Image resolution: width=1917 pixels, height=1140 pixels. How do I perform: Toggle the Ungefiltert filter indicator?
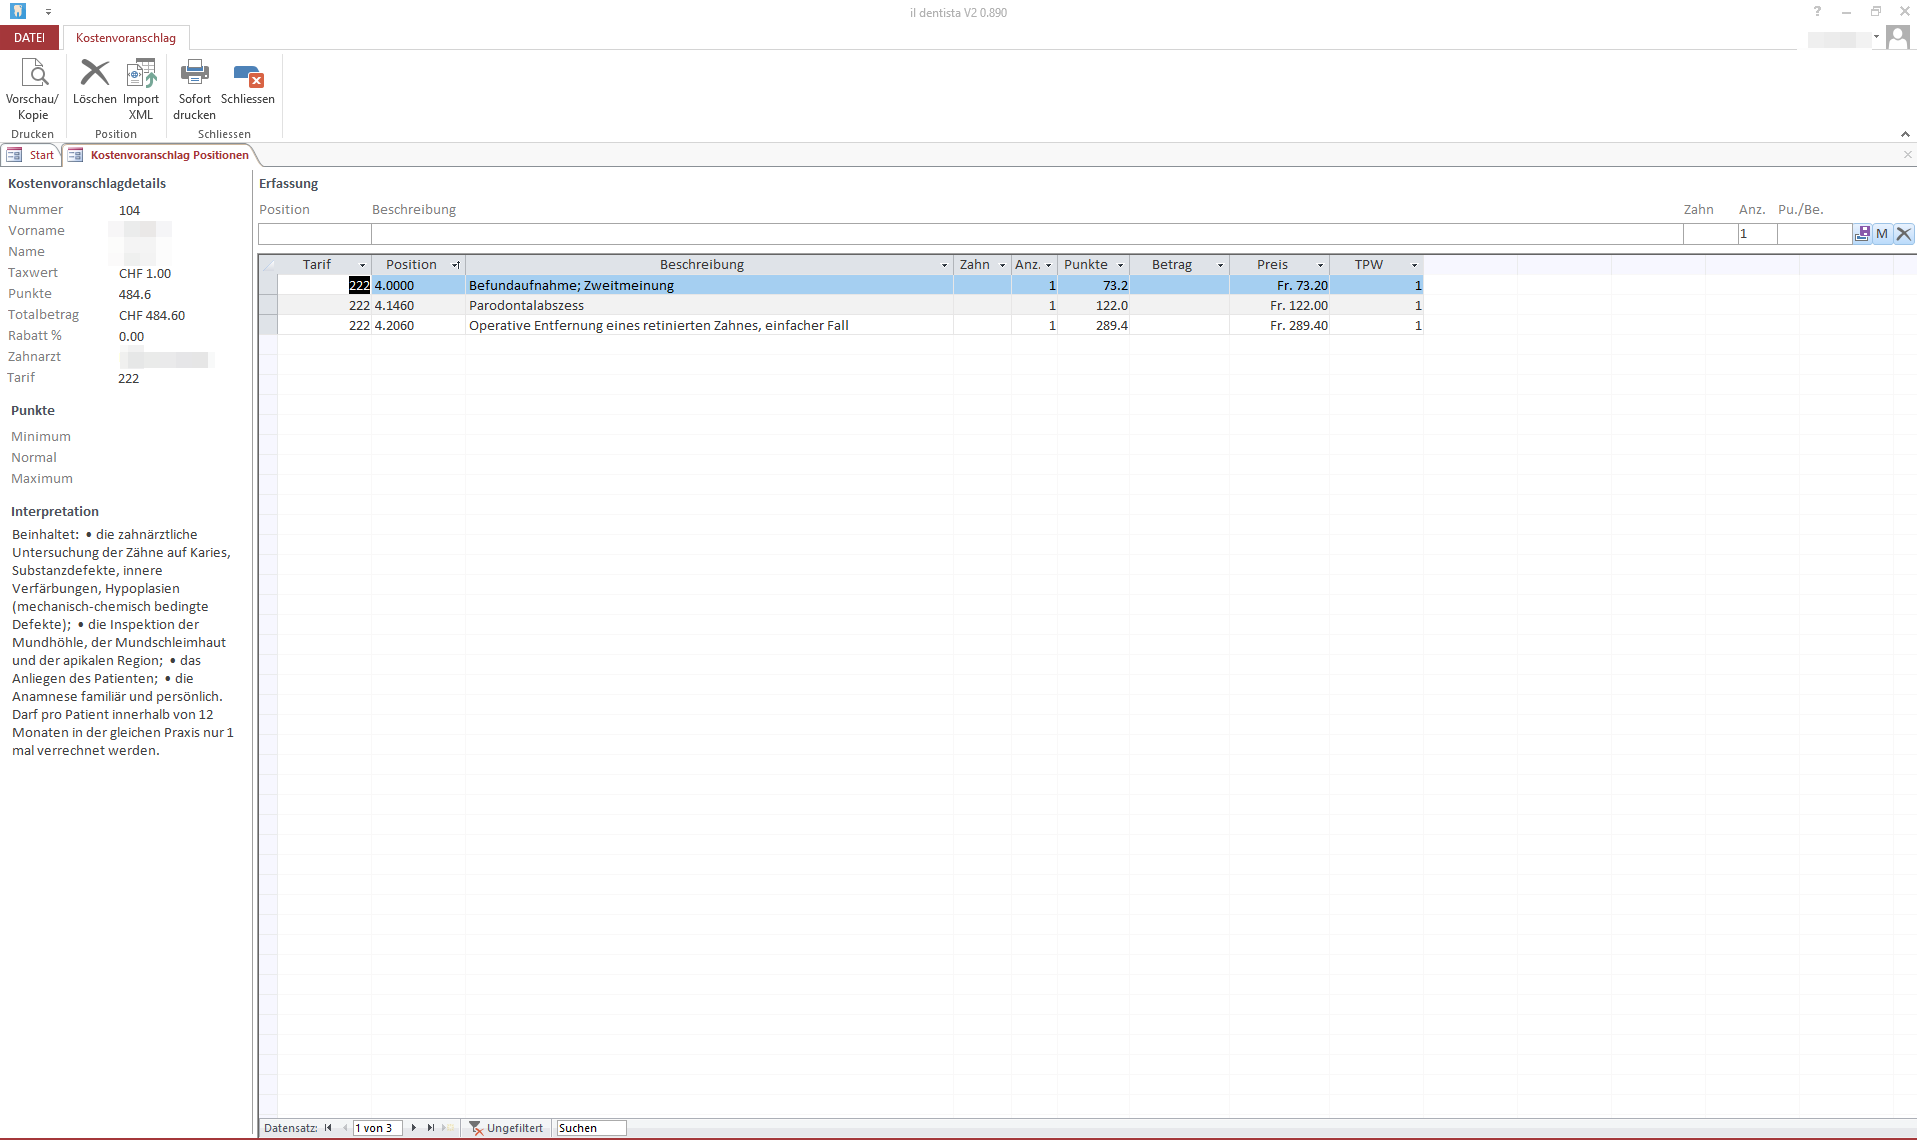[x=506, y=1128]
